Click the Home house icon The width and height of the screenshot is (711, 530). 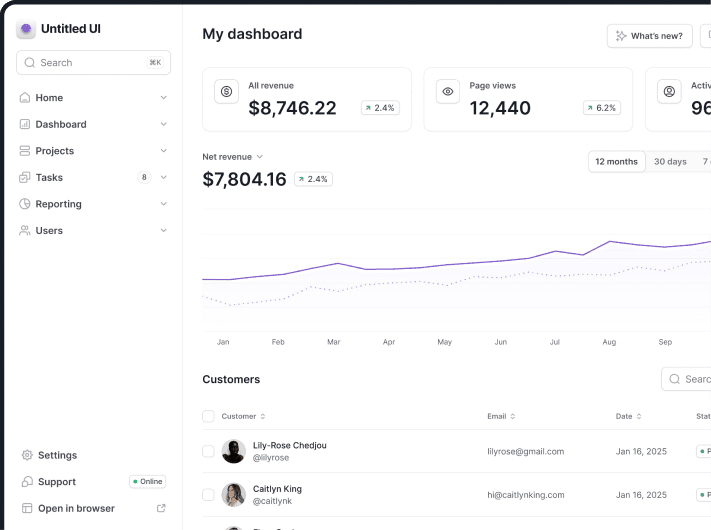(25, 97)
